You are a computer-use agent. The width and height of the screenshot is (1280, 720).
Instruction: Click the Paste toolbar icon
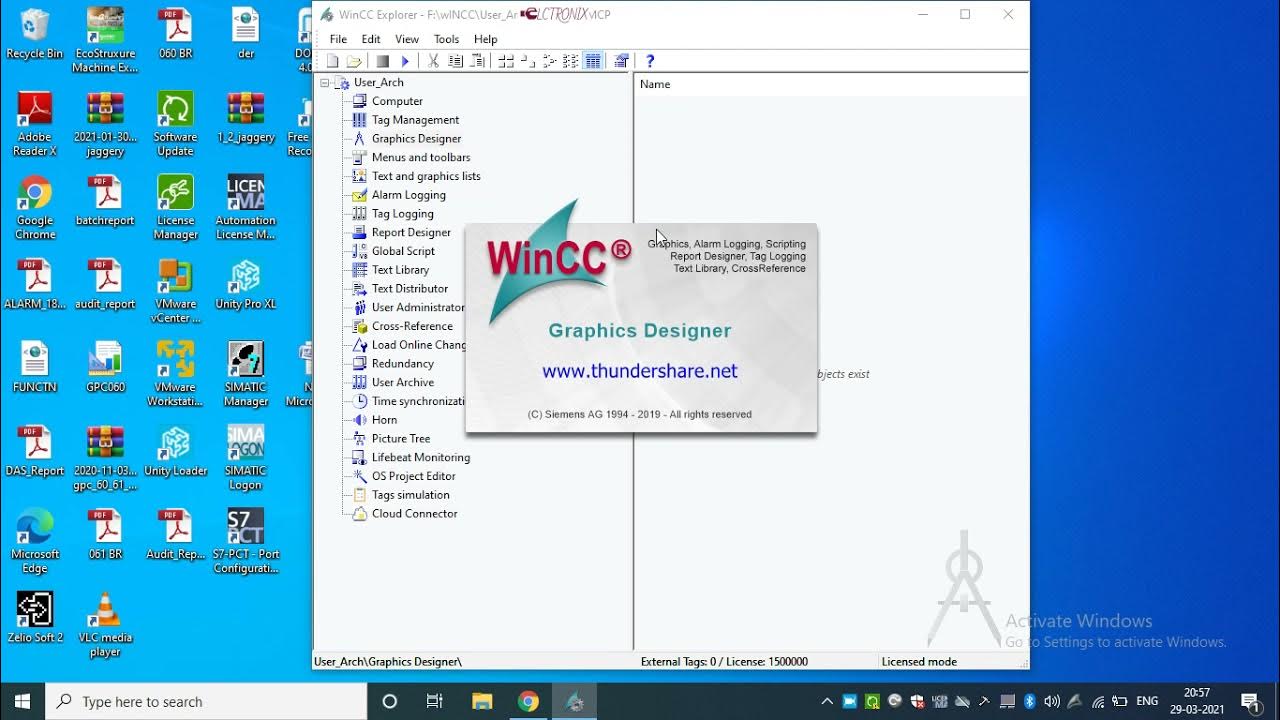point(477,61)
